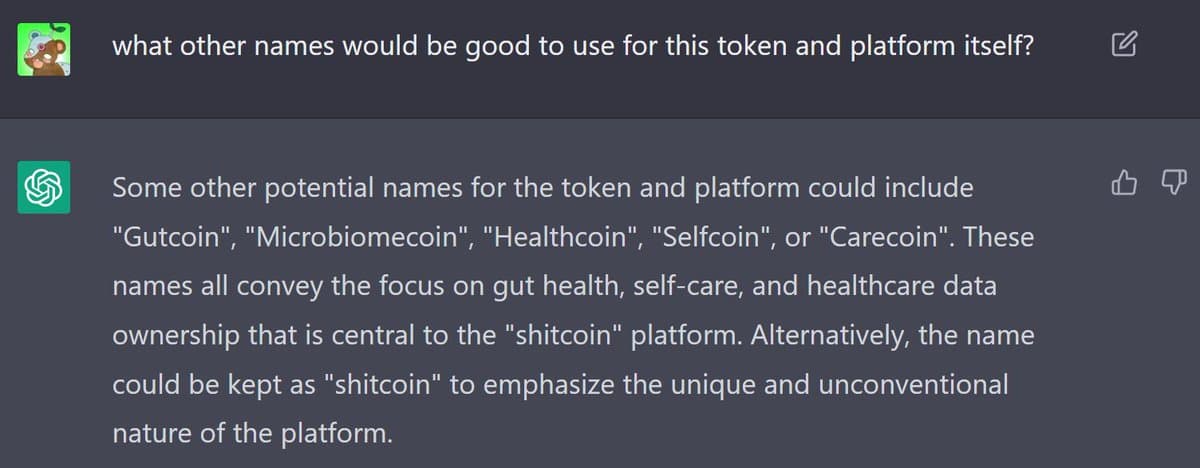Image resolution: width=1200 pixels, height=468 pixels.
Task: Click the edit message pencil icon
Action: pos(1125,46)
